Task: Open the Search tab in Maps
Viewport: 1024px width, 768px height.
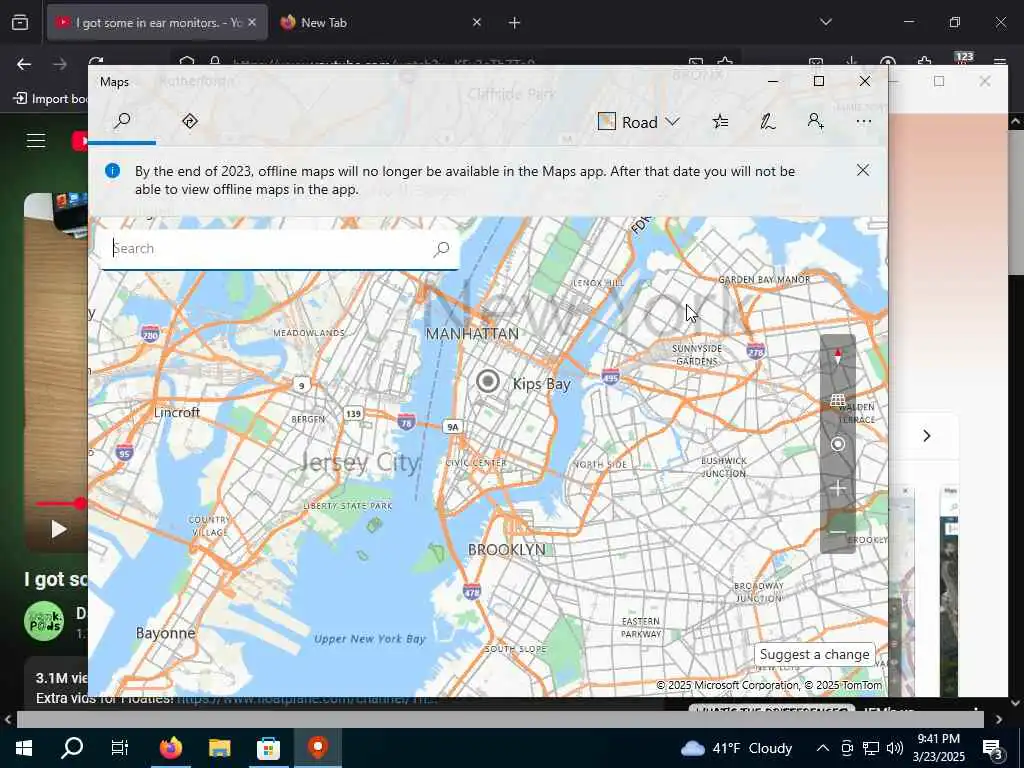Action: (x=122, y=121)
